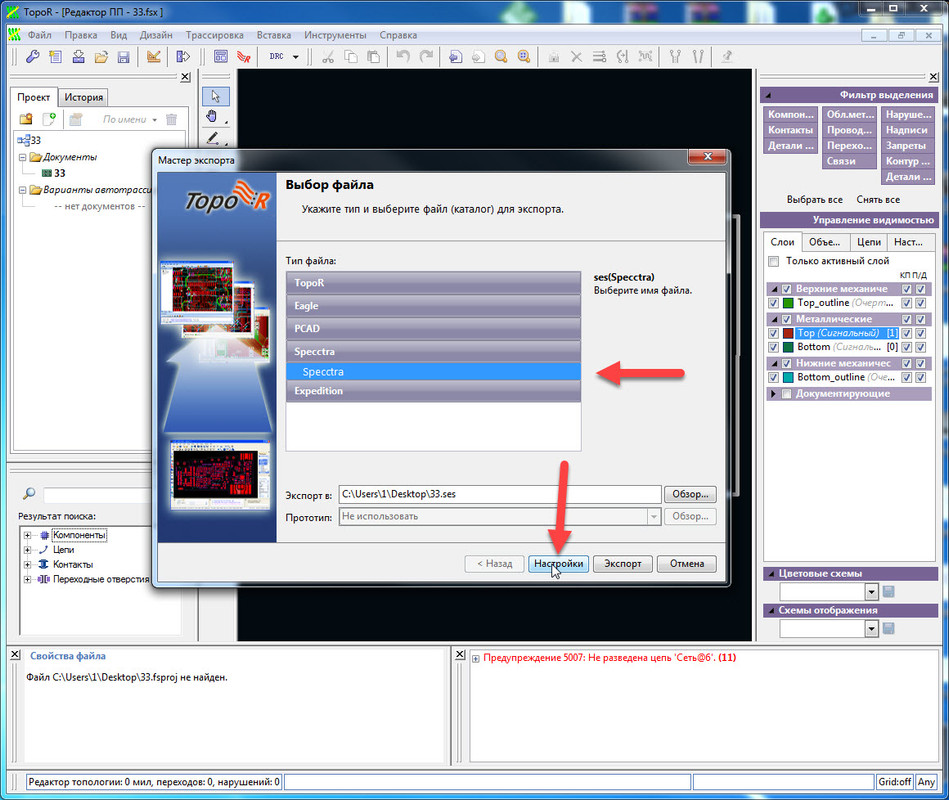Click the copy icon in toolbar
Viewport: 949px width, 800px height.
(x=351, y=57)
